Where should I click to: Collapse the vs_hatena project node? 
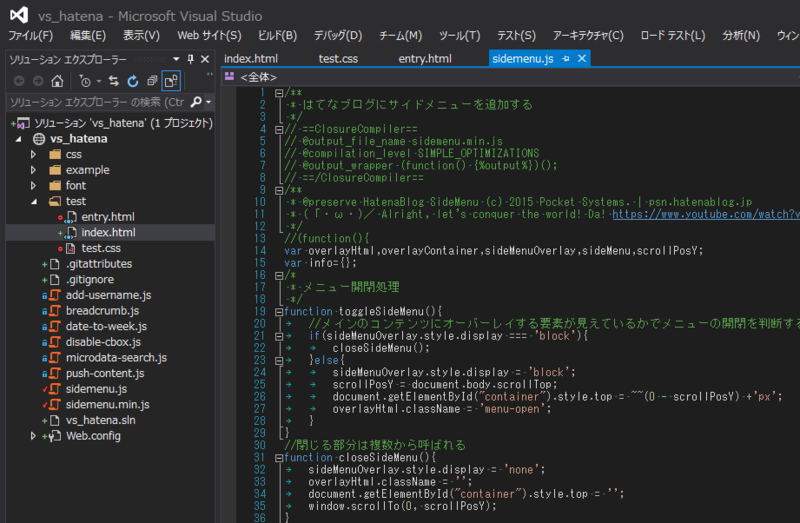tap(19, 139)
